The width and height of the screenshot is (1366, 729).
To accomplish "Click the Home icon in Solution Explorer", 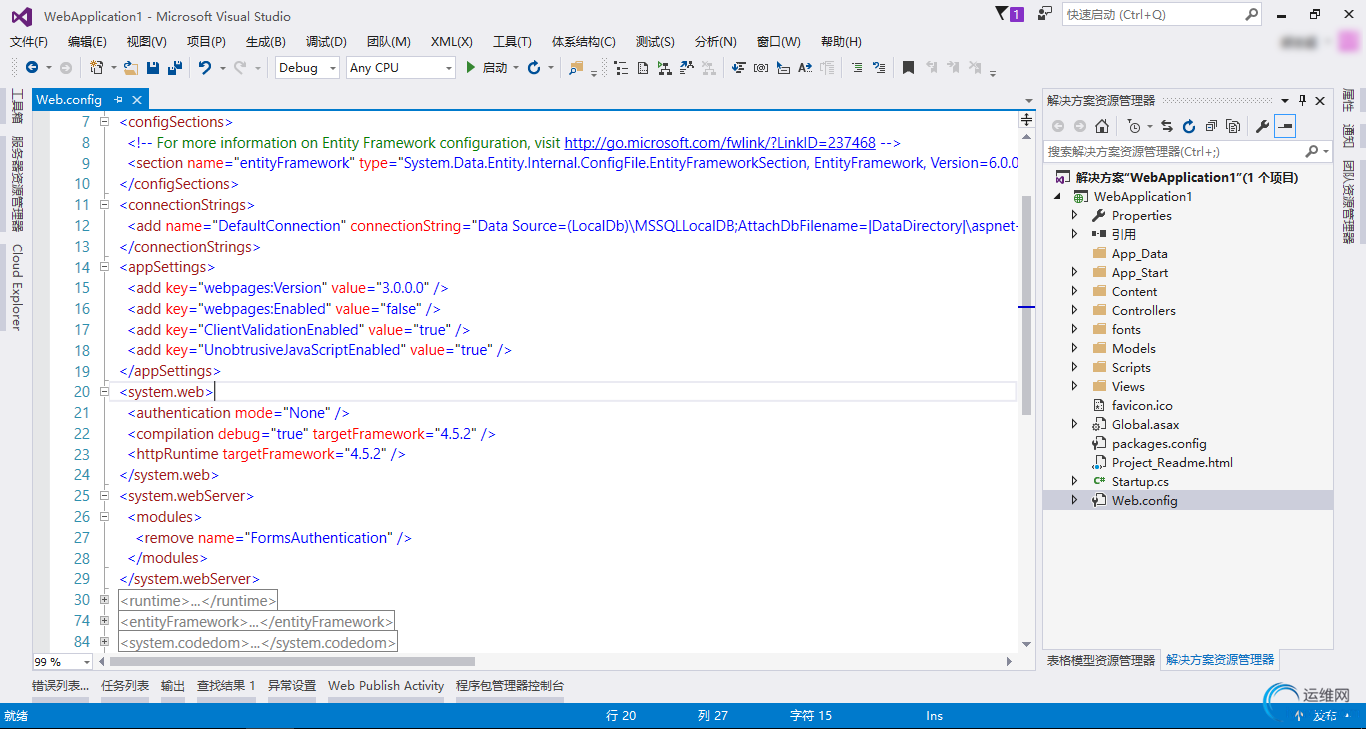I will [1101, 126].
